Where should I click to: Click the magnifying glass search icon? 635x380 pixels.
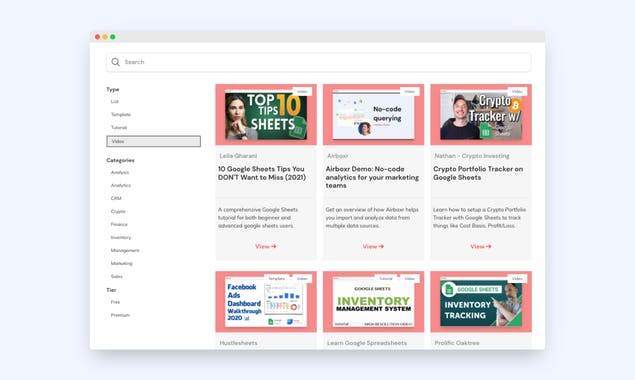click(x=115, y=62)
